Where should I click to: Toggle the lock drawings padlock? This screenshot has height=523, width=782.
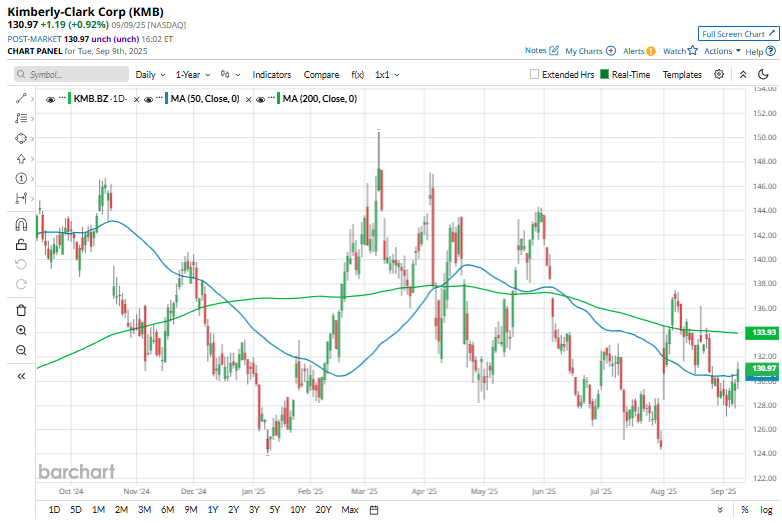coord(21,244)
